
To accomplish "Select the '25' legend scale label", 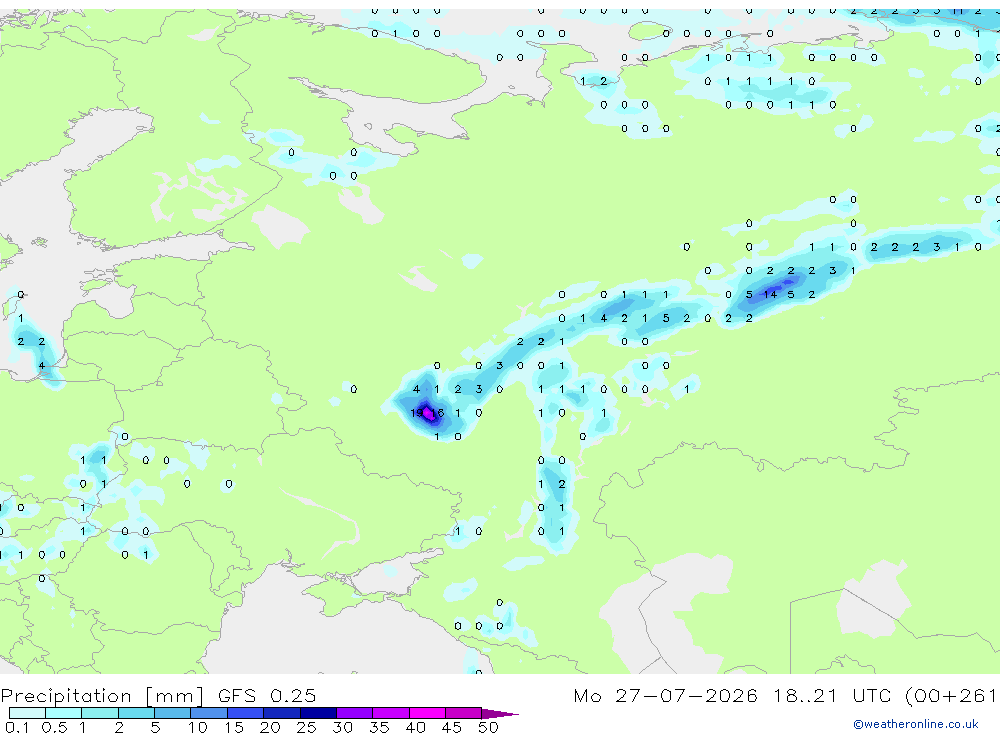I will [306, 727].
